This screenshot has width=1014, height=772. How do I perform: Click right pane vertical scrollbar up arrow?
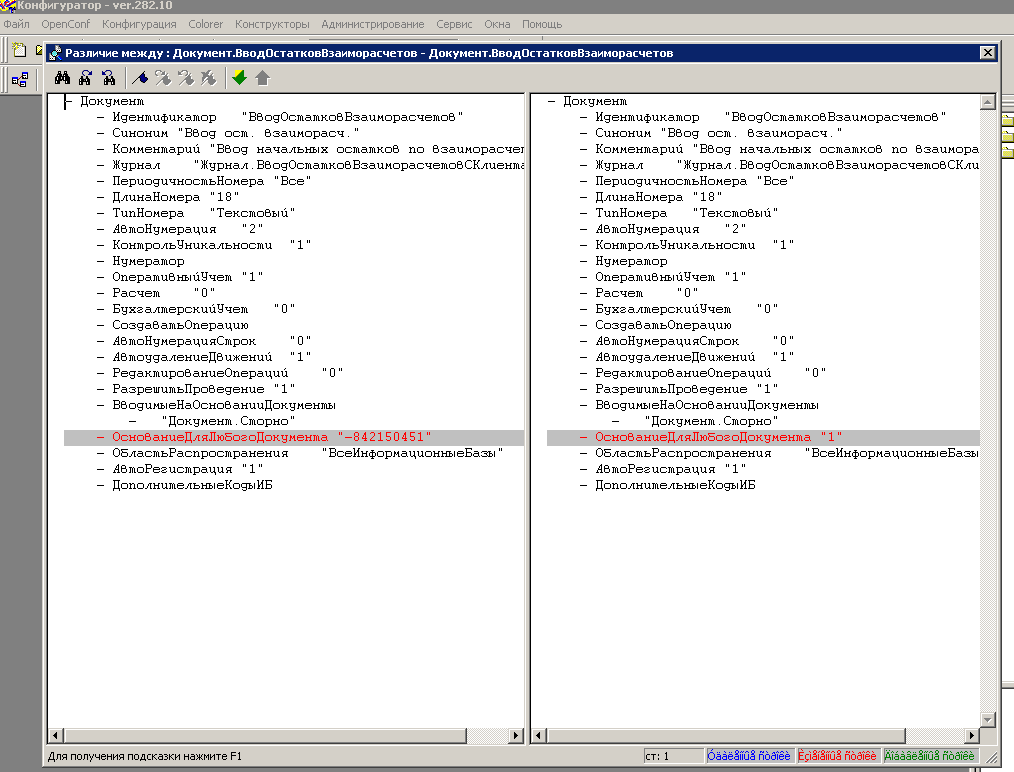tap(988, 102)
